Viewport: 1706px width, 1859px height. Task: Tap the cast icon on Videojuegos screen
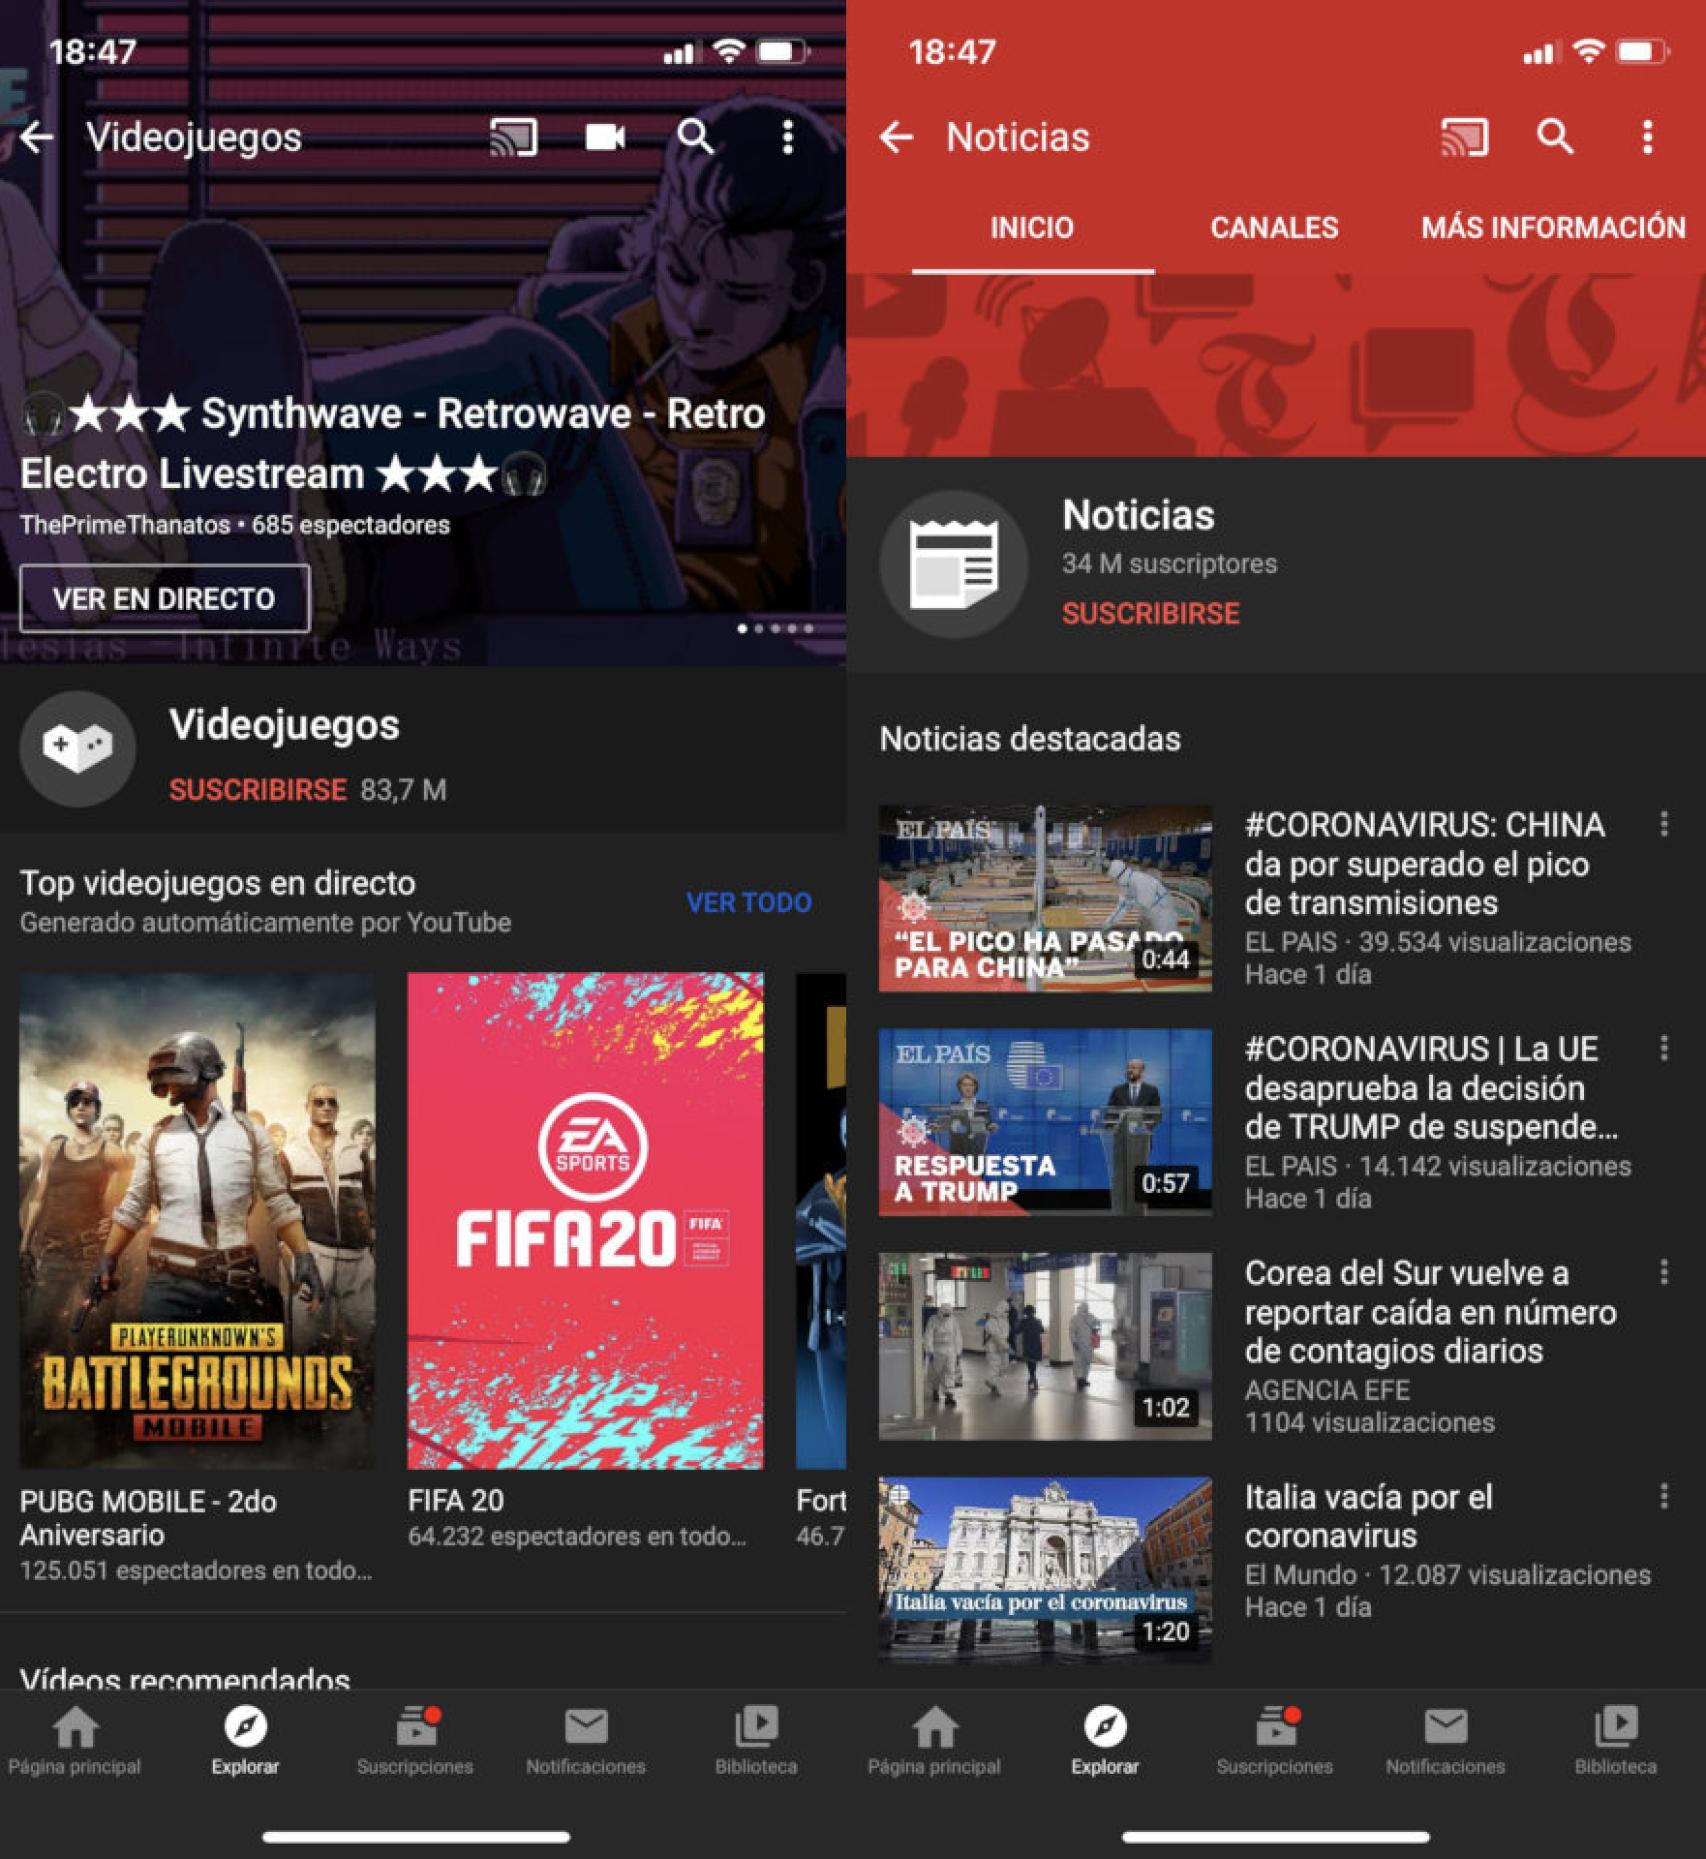[x=513, y=137]
